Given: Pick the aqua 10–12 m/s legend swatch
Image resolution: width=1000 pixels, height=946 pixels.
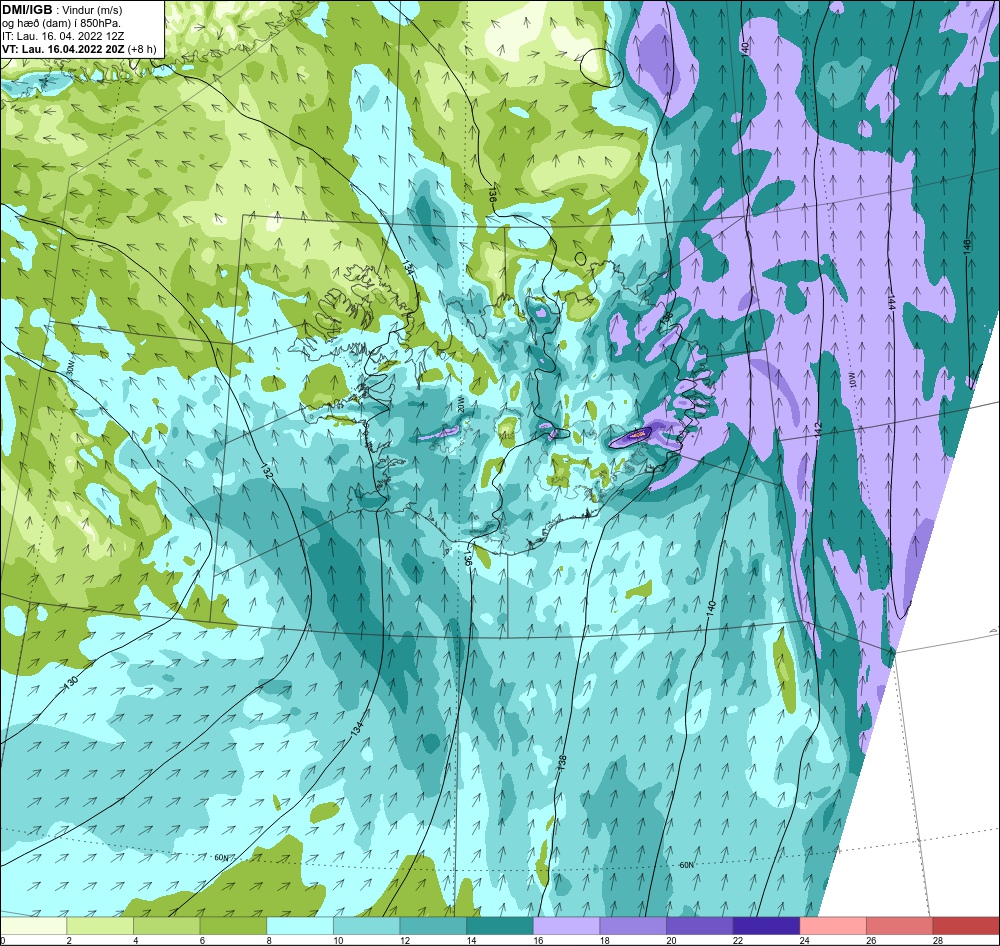Looking at the screenshot, I should [366, 926].
